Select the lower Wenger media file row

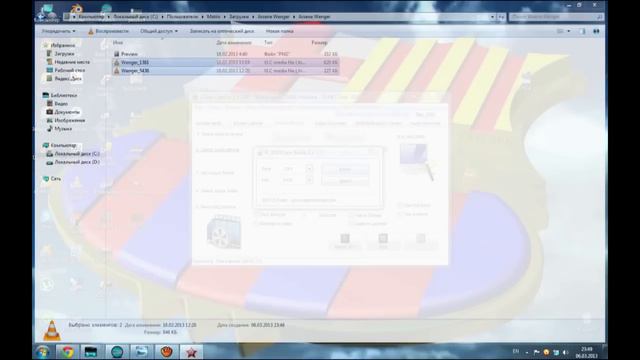(225, 71)
